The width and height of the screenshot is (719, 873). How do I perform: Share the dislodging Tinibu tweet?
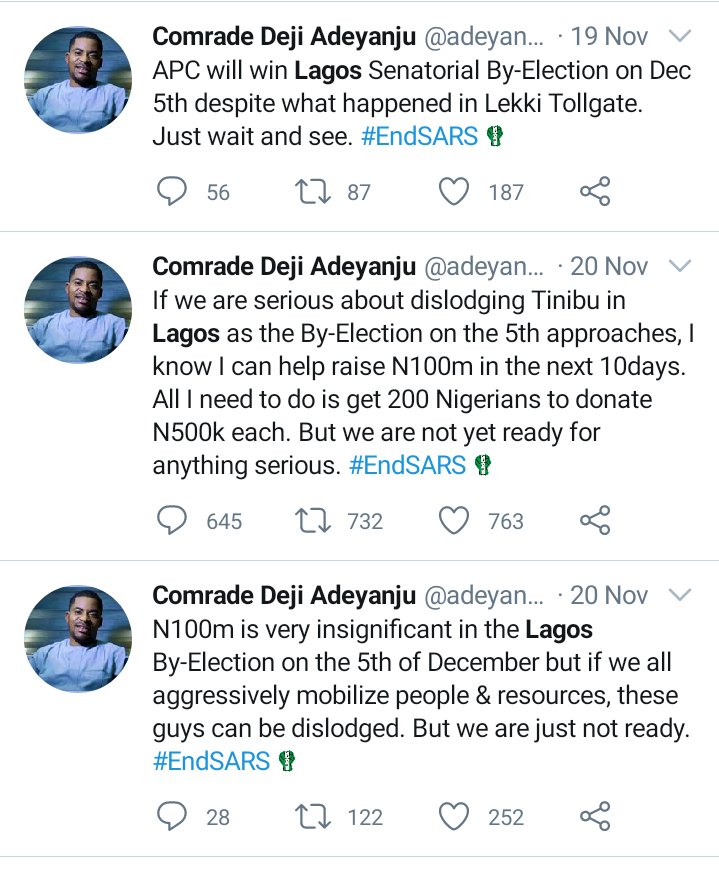[595, 520]
